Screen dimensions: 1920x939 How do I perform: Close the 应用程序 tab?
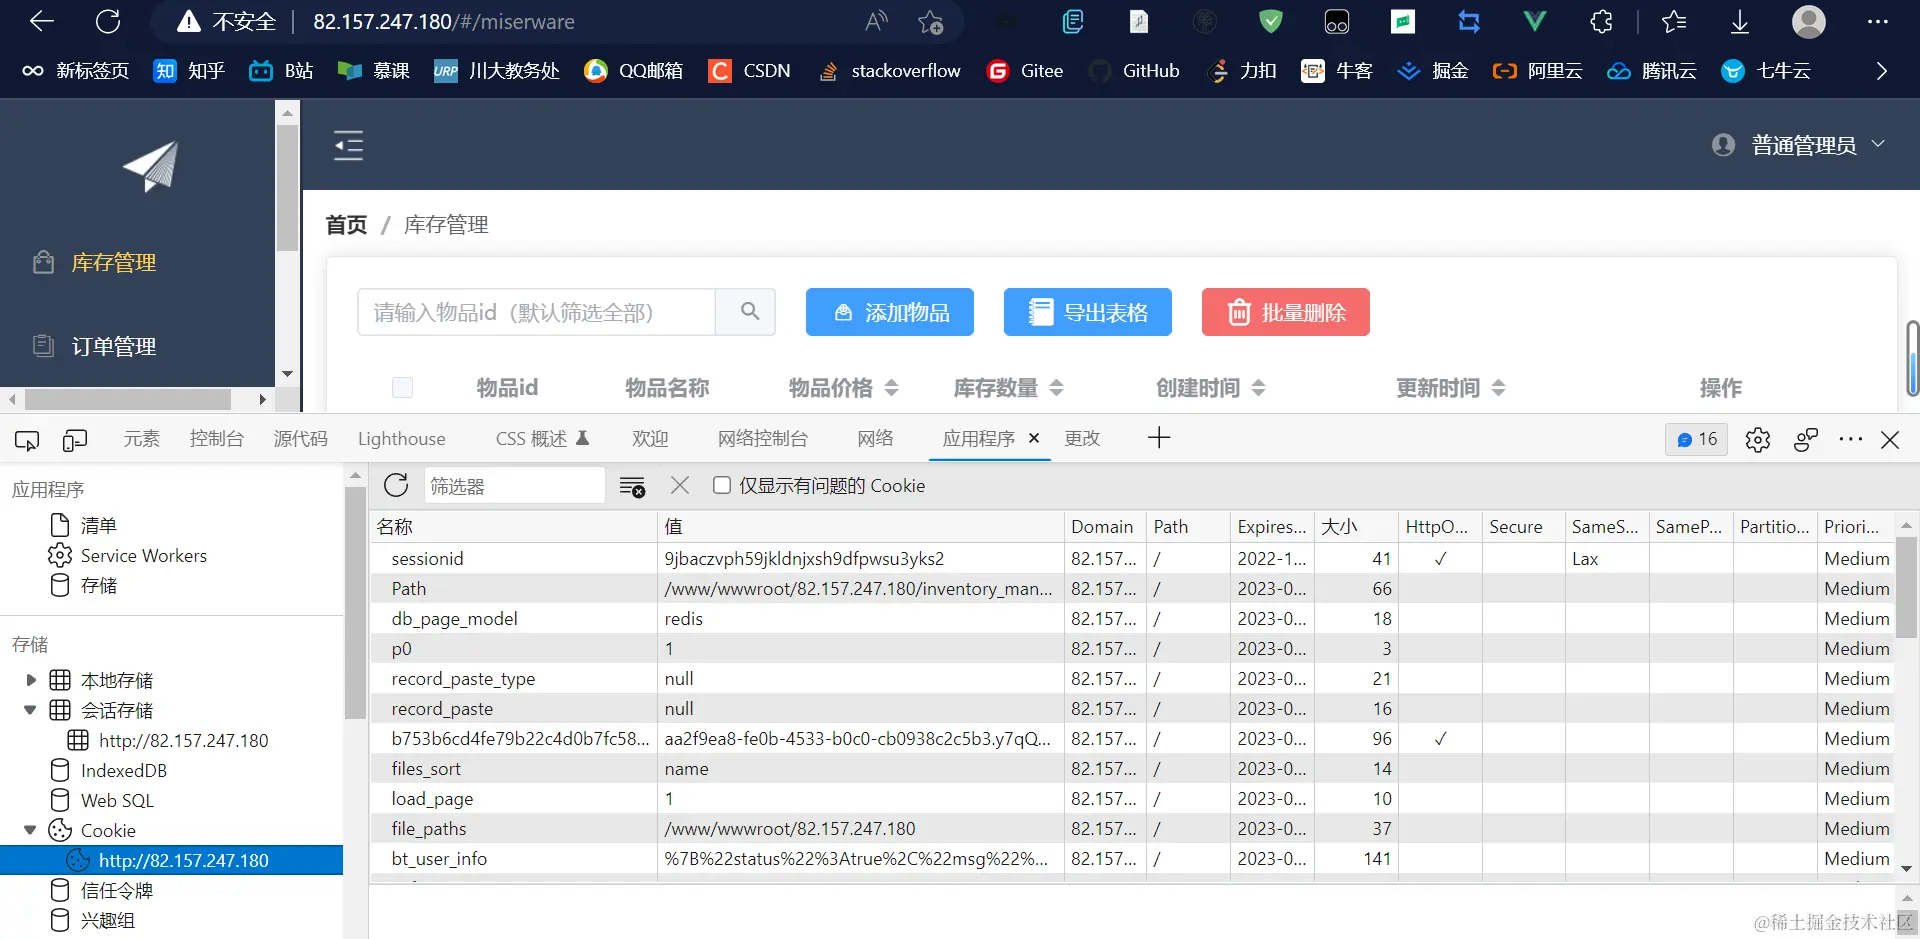coord(1034,438)
